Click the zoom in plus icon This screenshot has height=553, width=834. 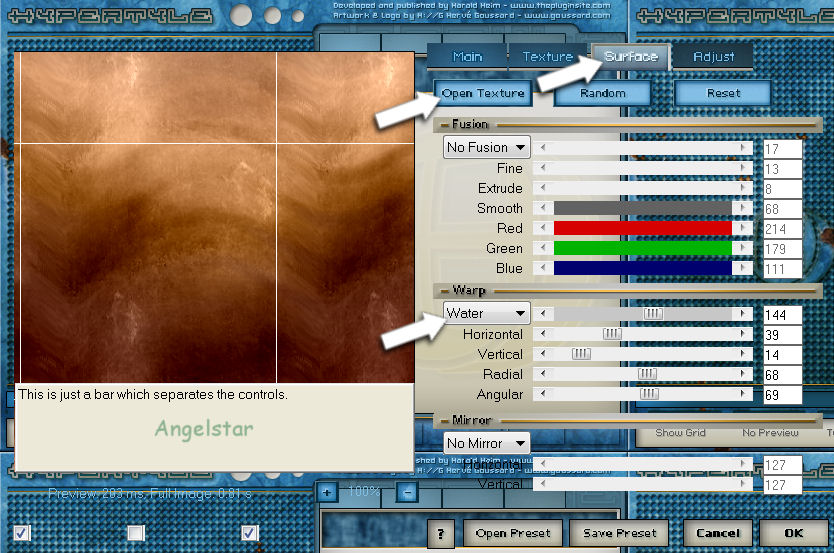click(327, 492)
